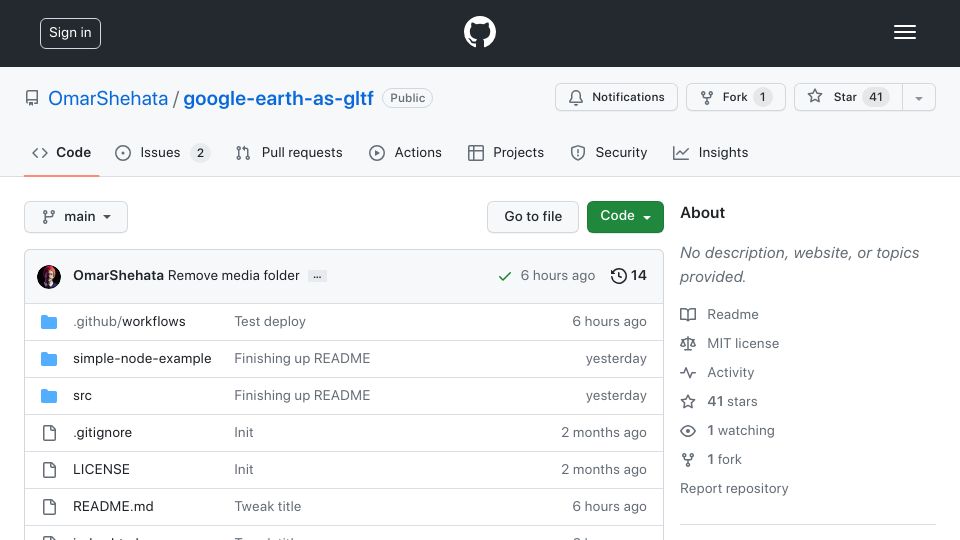The width and height of the screenshot is (960, 540).
Task: Click the "6 hours ago" timestamp for README.md
Action: [609, 506]
